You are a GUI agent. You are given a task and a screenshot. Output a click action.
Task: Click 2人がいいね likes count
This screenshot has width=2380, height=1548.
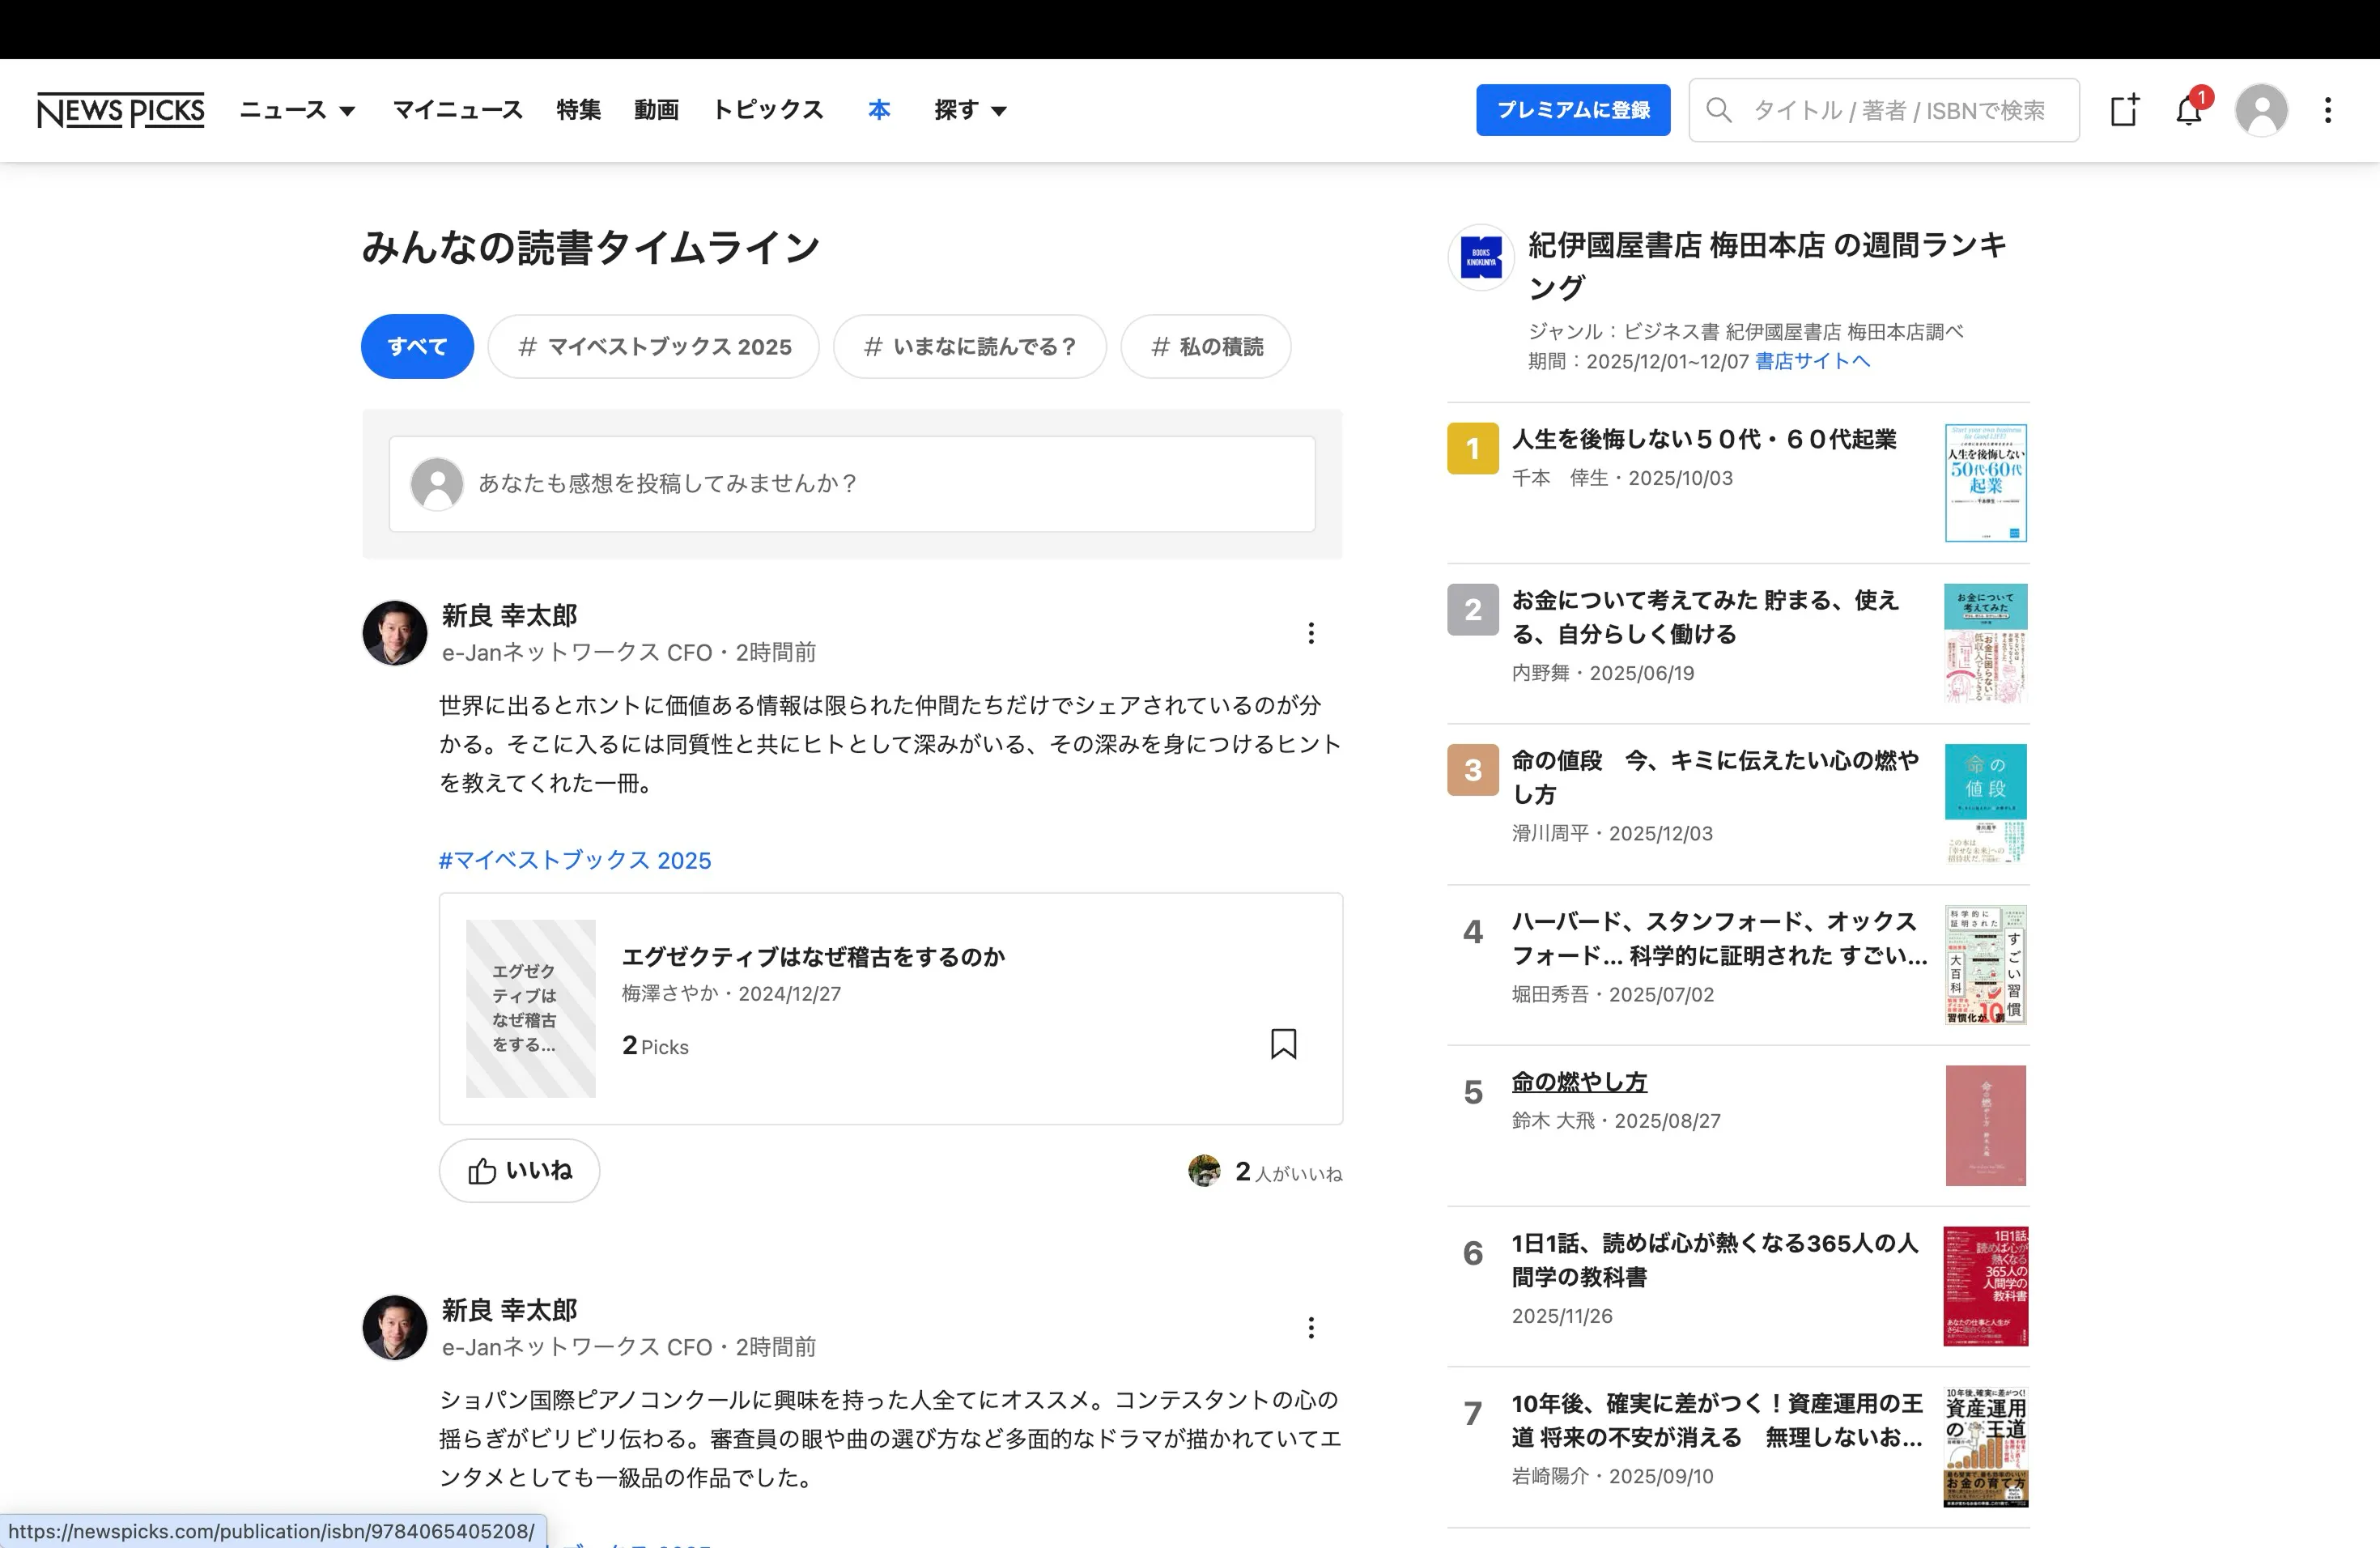[x=1289, y=1172]
